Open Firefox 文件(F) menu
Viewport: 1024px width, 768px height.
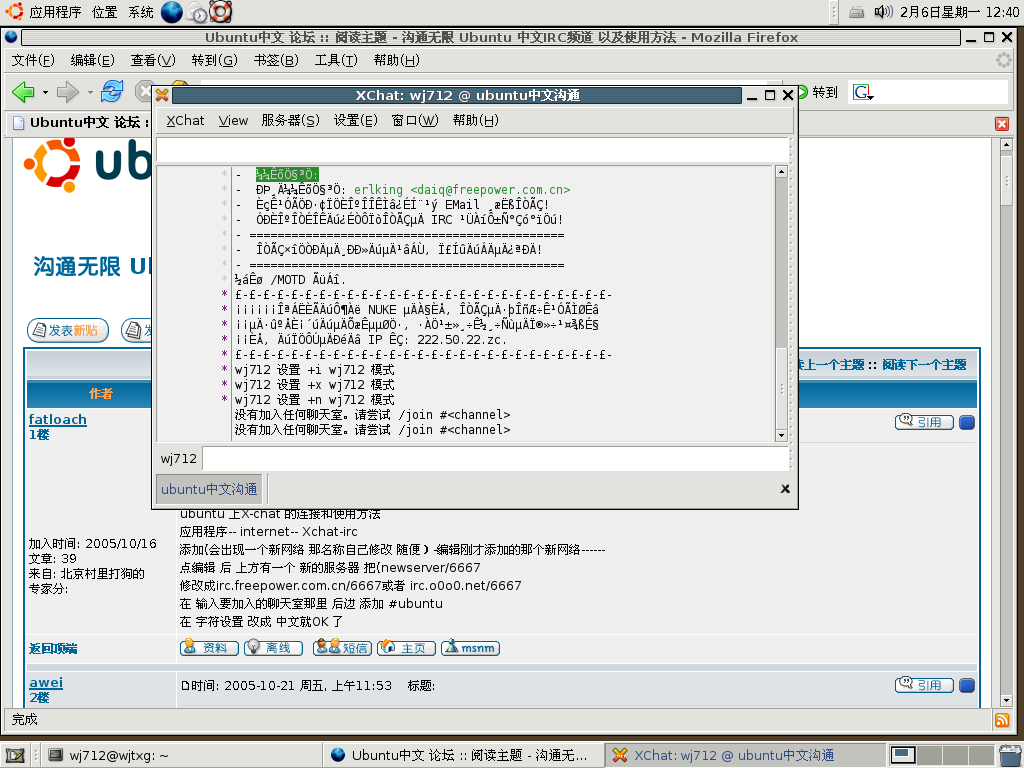[33, 60]
